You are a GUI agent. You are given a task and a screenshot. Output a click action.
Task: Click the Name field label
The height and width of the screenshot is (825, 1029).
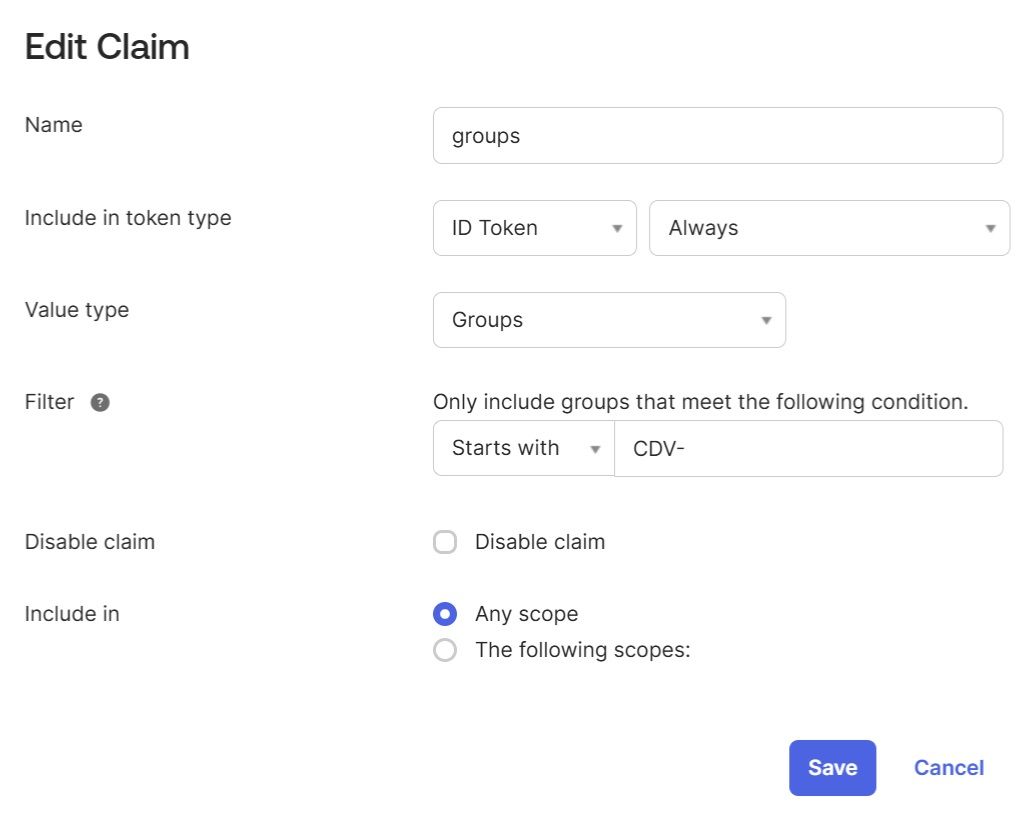tap(54, 125)
